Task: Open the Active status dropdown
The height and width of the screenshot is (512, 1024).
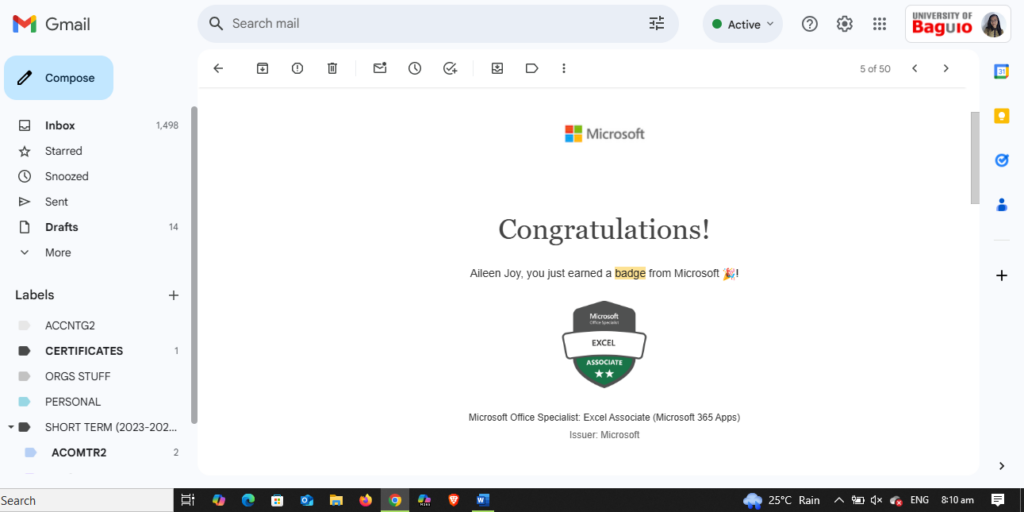Action: [742, 24]
